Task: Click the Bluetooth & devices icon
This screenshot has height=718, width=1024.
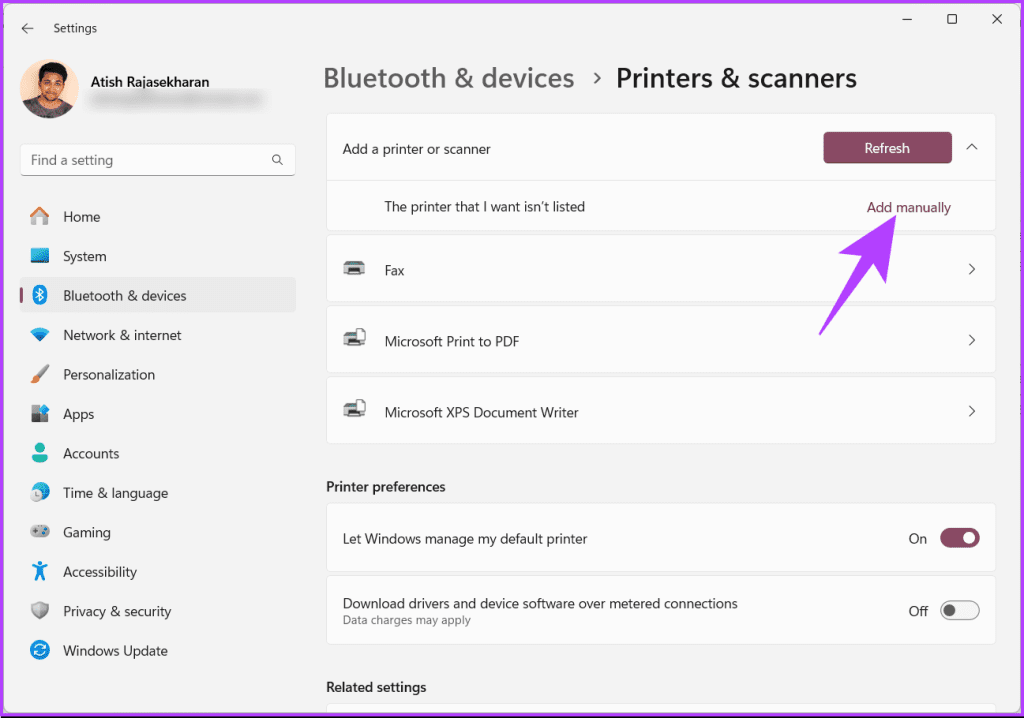Action: (40, 295)
